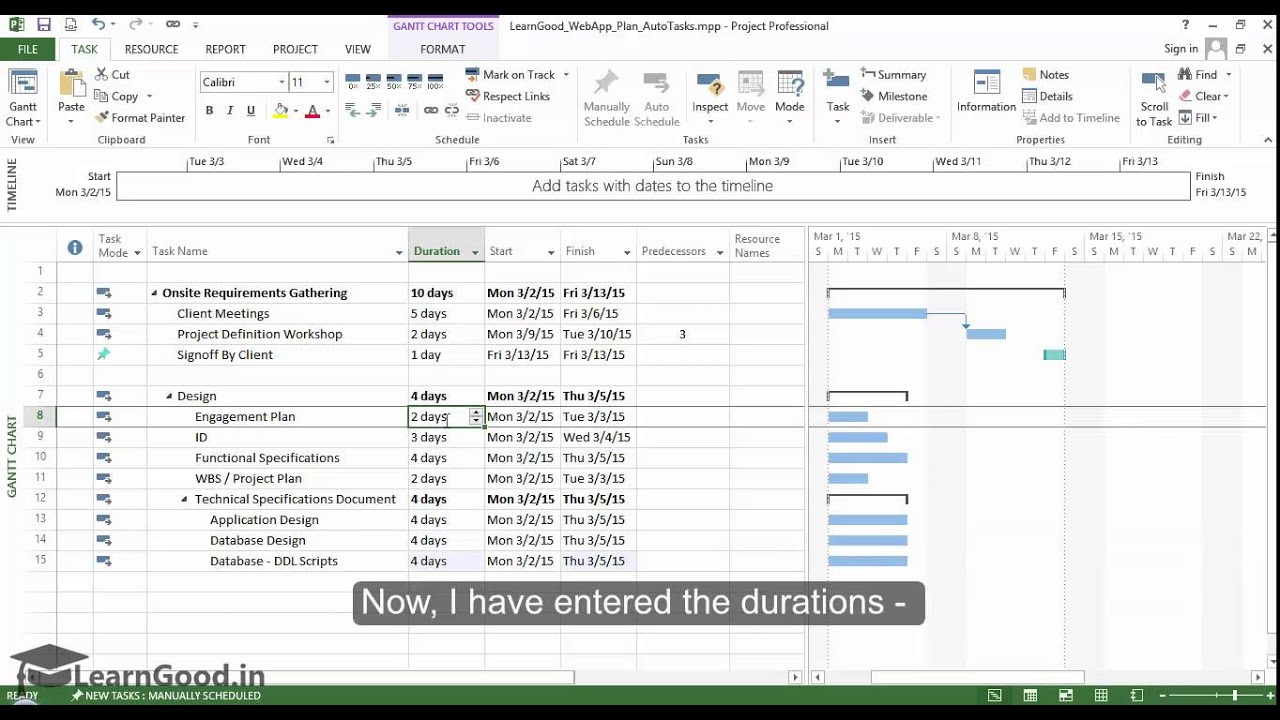Screen dimensions: 1280x720
Task: Switch to the FORMAT ribbon tab
Action: coord(442,49)
